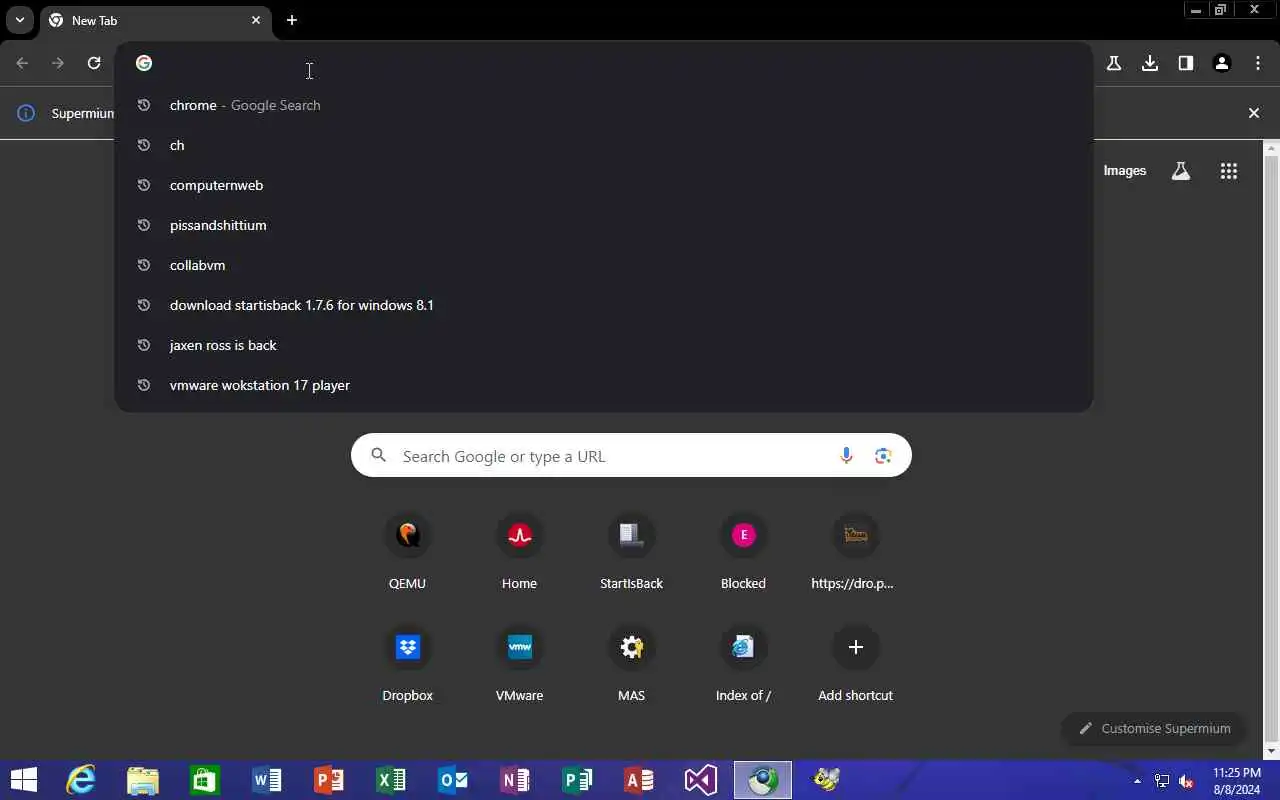The height and width of the screenshot is (800, 1280).
Task: Open the tab search dropdown arrow
Action: point(19,20)
